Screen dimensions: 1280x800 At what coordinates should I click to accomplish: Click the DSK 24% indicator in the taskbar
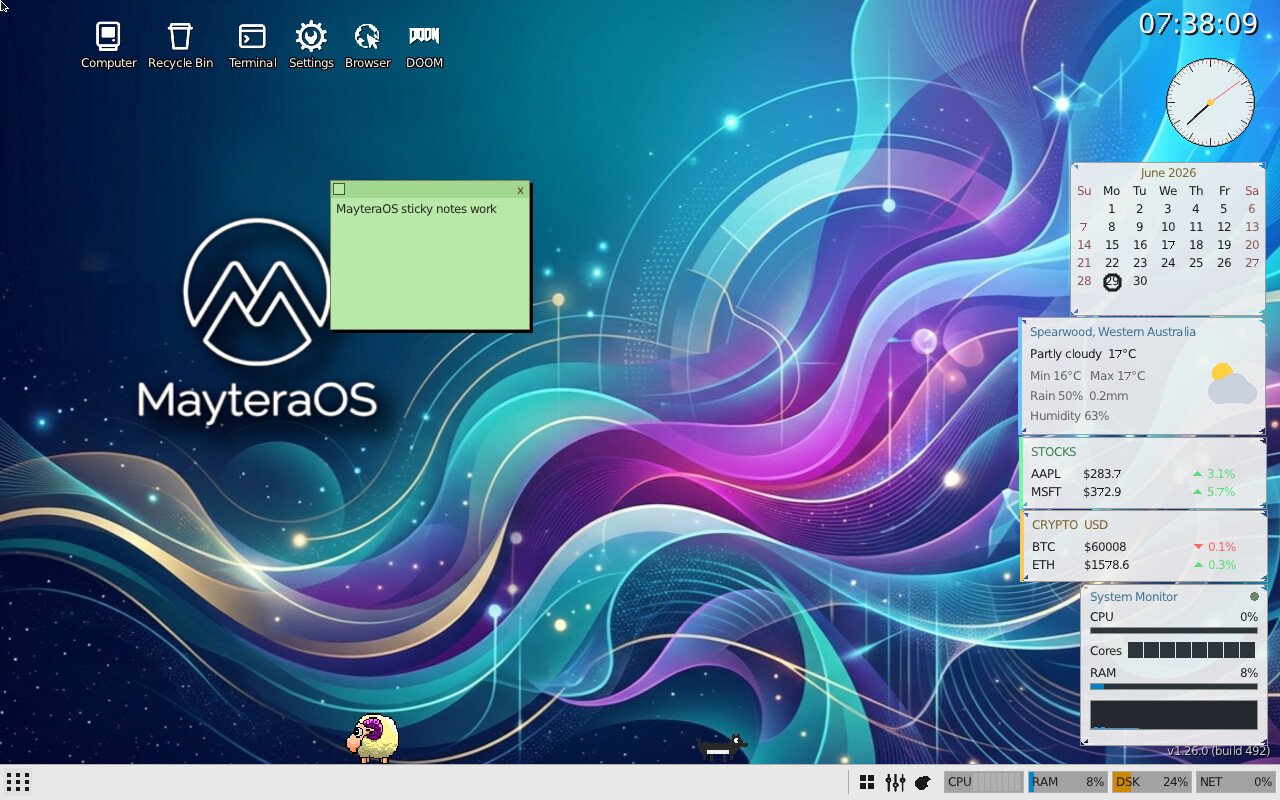coord(1152,782)
